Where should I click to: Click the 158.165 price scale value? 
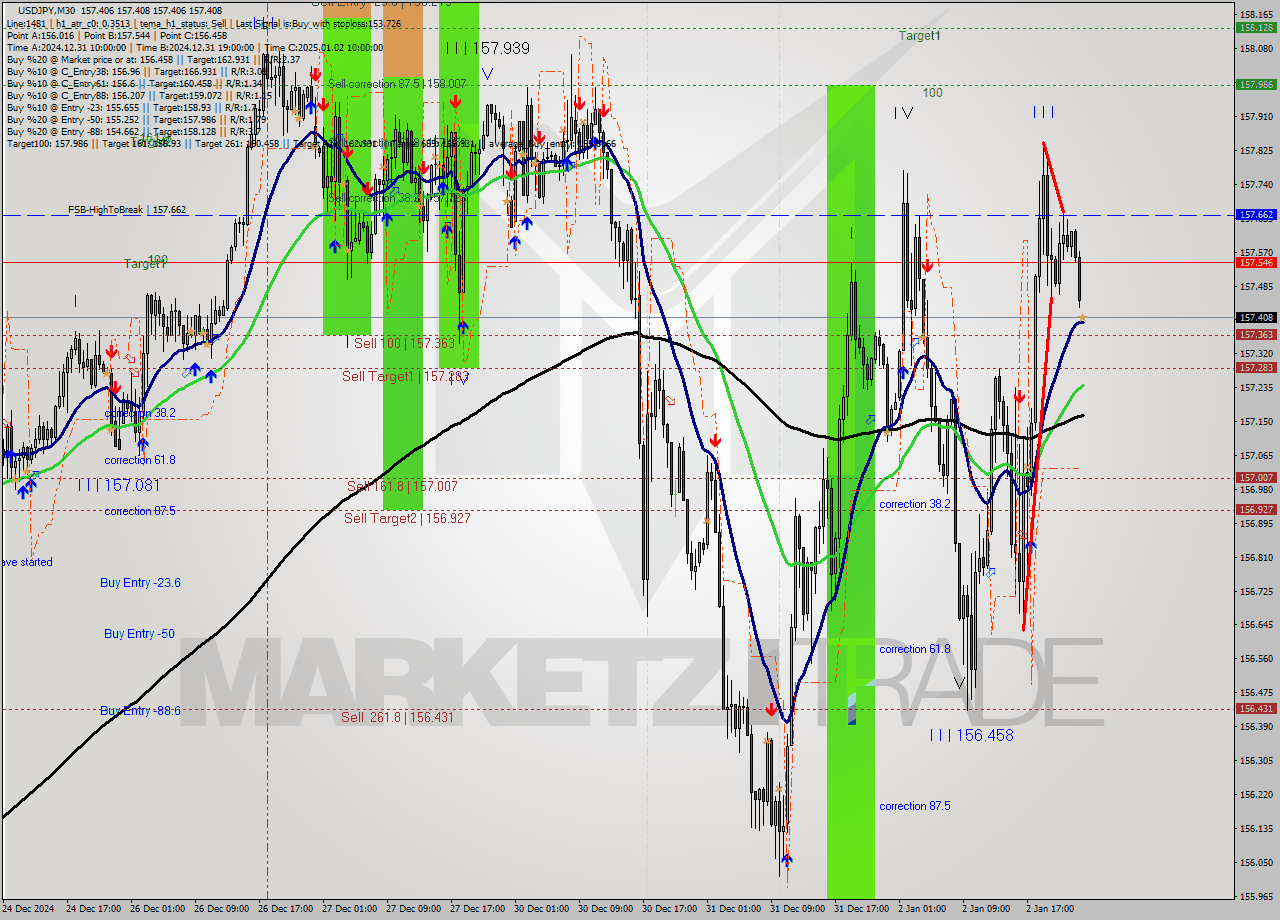click(x=1256, y=15)
